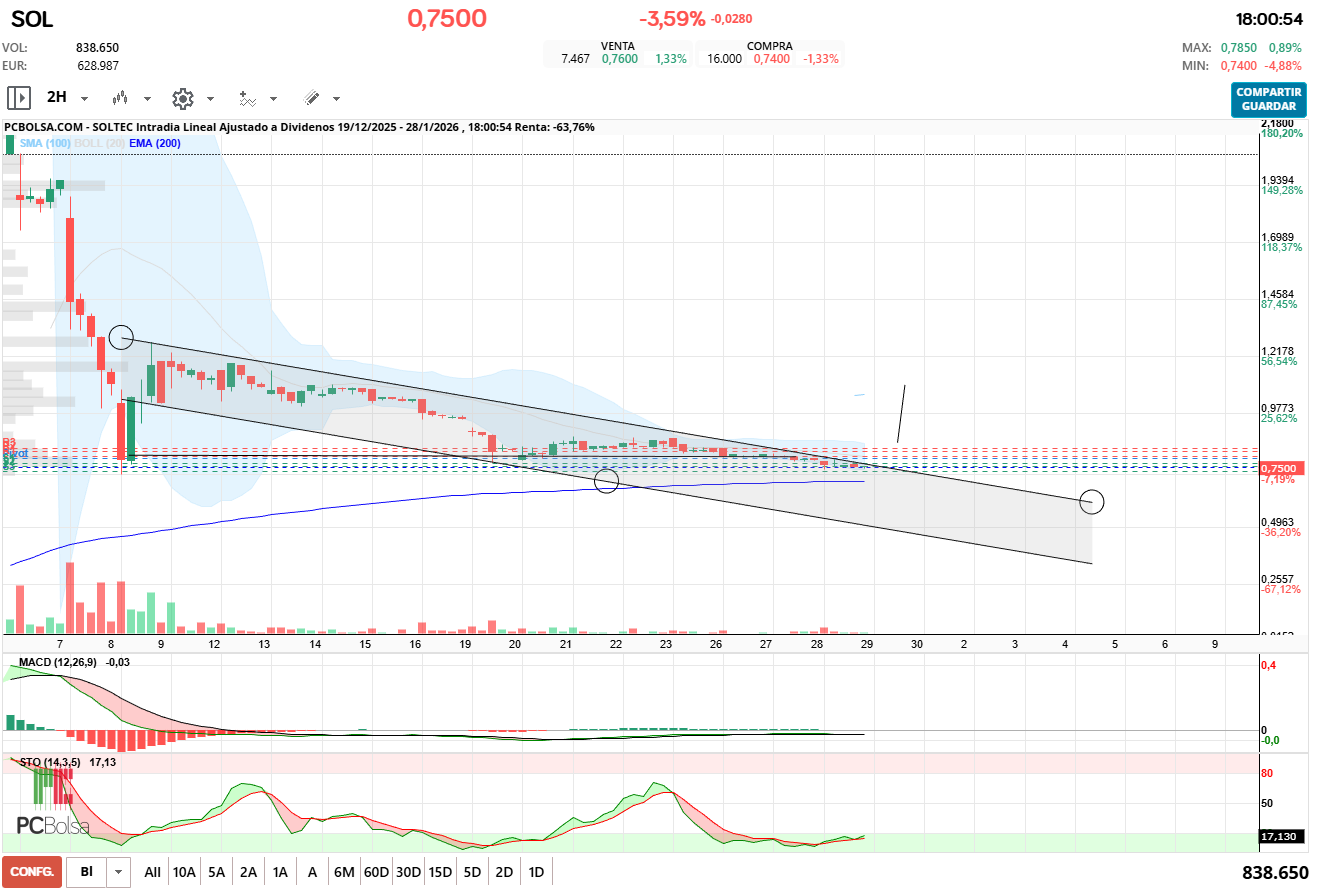Click circle handle at channel's right end
This screenshot has height=893, width=1322.
1092,502
